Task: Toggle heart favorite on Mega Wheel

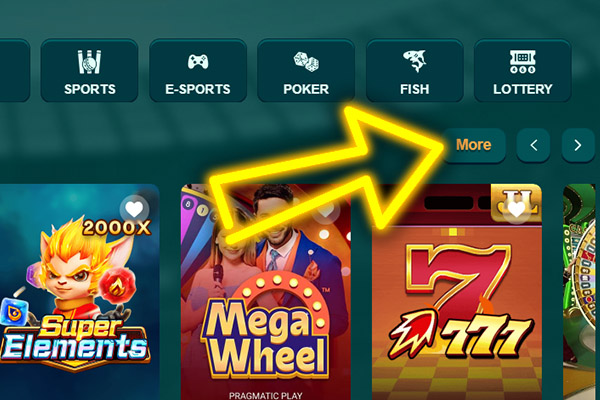Action: (x=326, y=209)
